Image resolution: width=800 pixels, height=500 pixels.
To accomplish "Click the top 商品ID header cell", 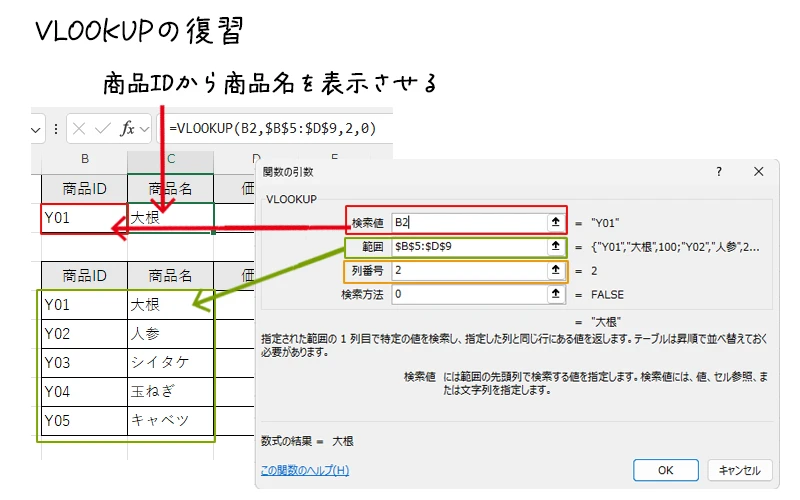I will pyautogui.click(x=85, y=189).
